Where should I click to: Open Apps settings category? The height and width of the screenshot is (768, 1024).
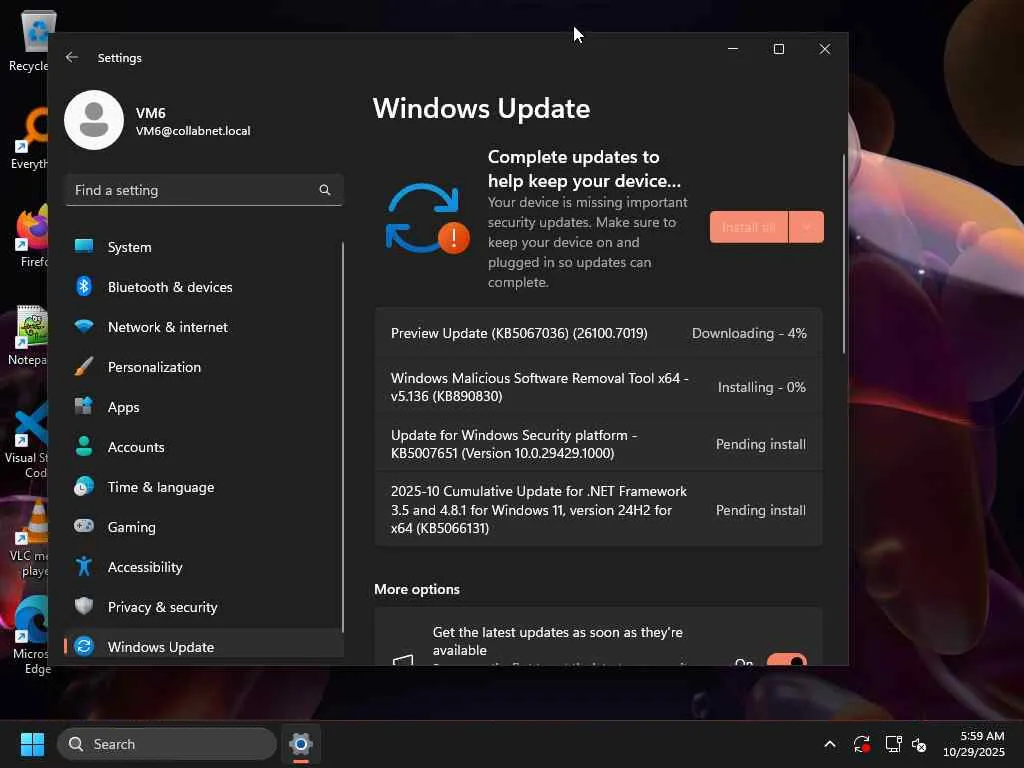click(204, 406)
